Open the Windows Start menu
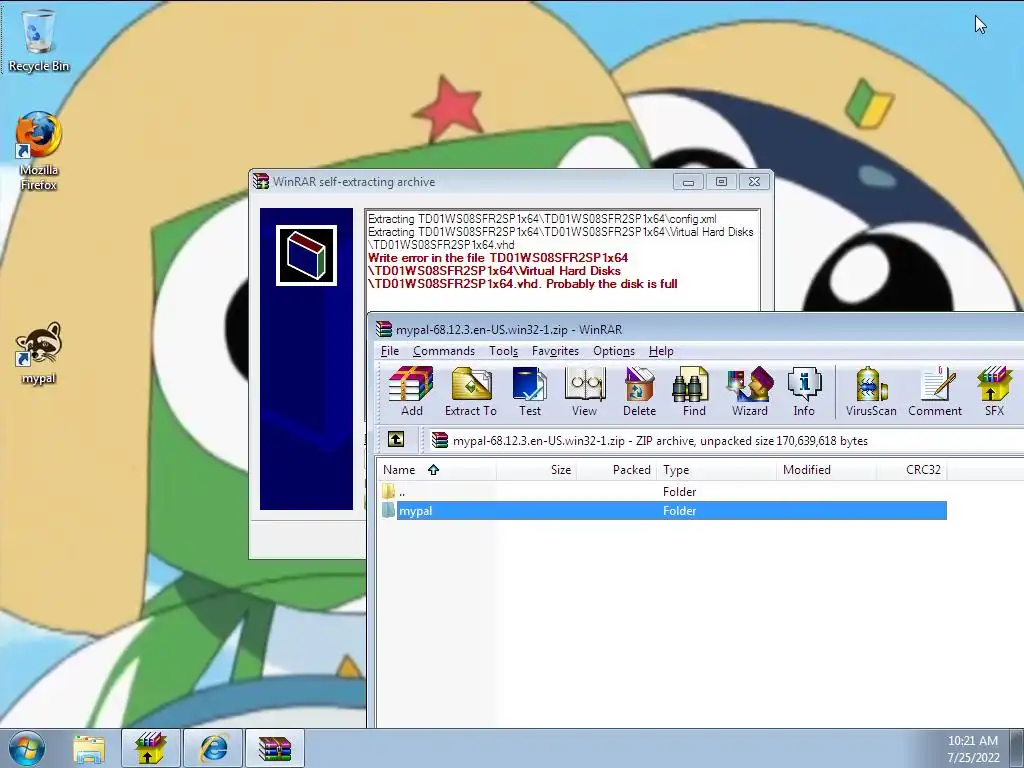 (x=26, y=748)
